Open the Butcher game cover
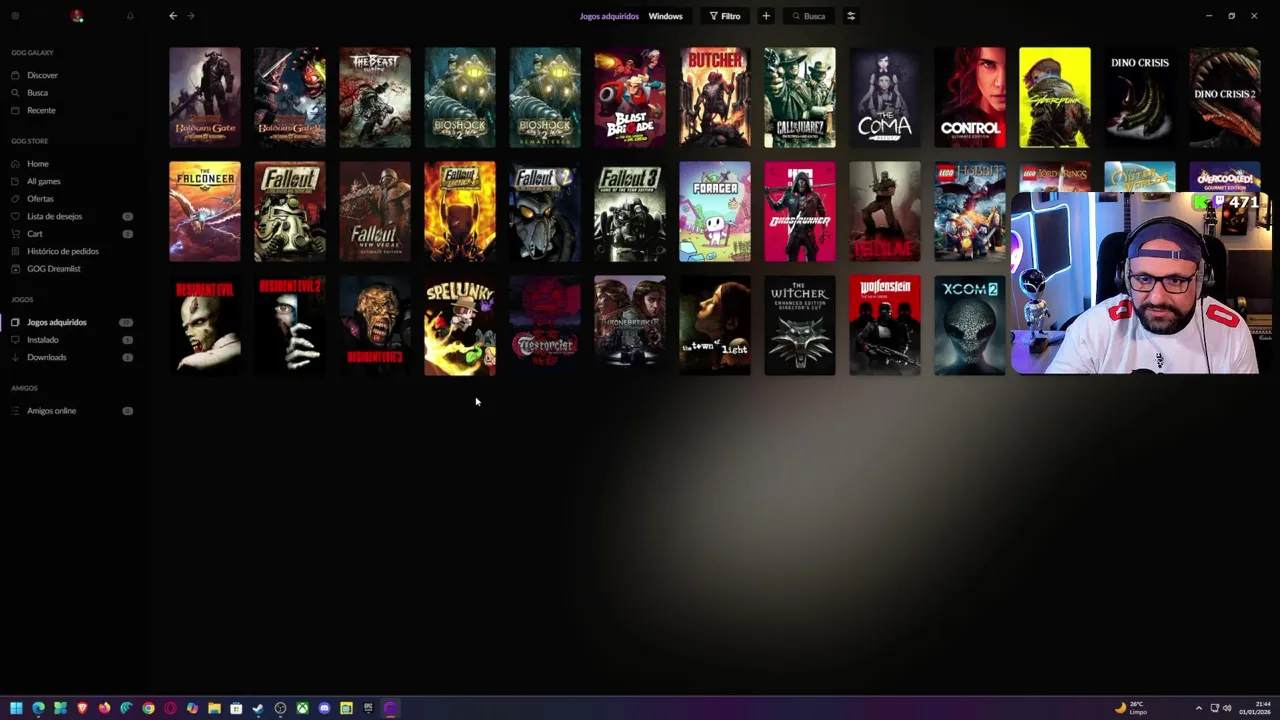This screenshot has width=1280, height=720. (715, 97)
